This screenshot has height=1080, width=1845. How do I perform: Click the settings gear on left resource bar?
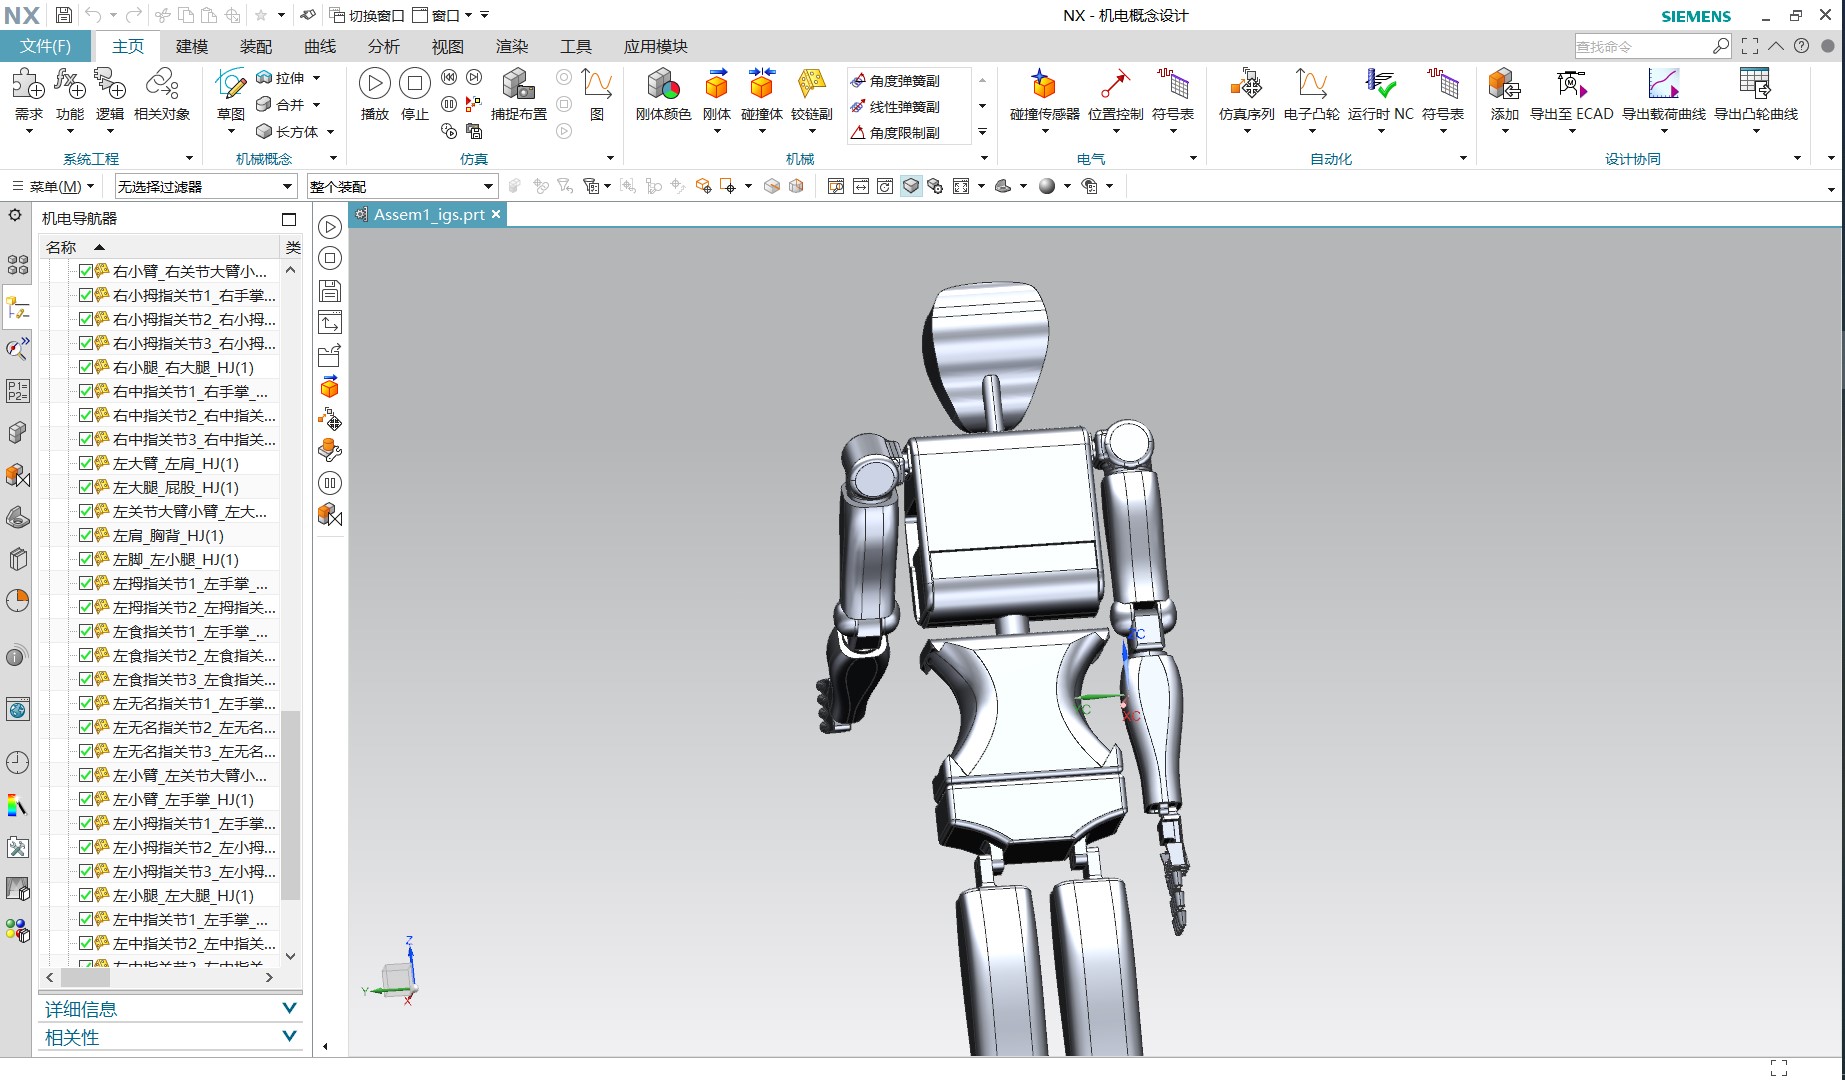(15, 215)
